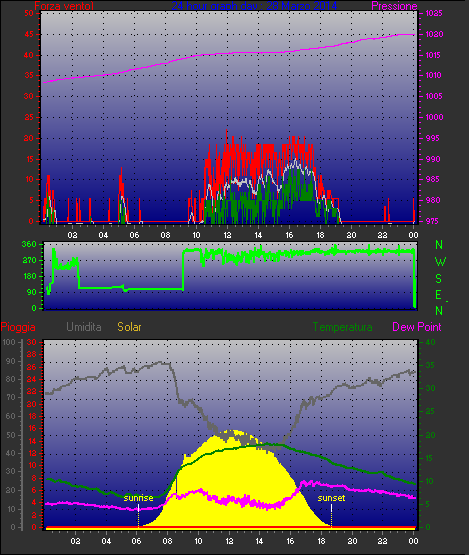
Task: Click the Dew Point legend label
Action: pyautogui.click(x=417, y=327)
